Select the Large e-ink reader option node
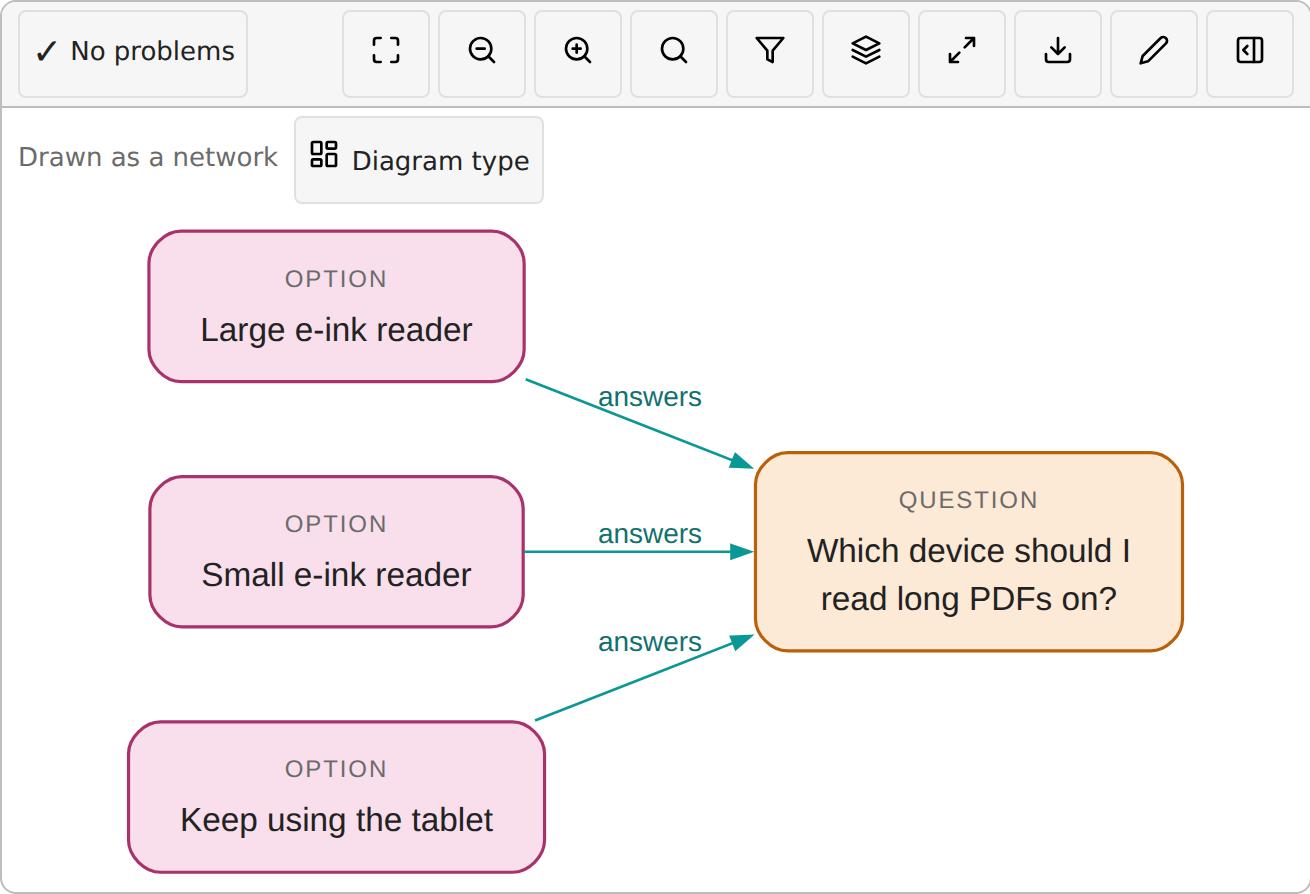The height and width of the screenshot is (894, 1310). pos(337,306)
